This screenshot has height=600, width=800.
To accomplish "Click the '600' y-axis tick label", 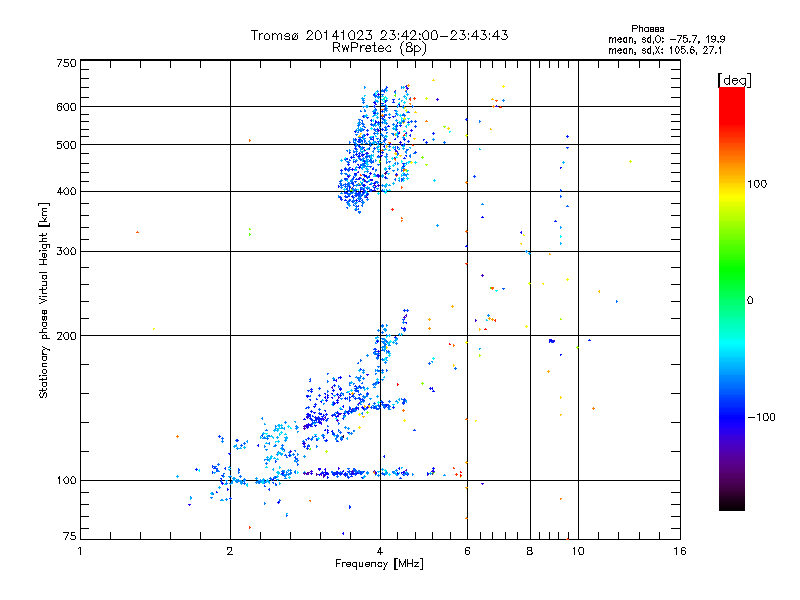I will [66, 107].
